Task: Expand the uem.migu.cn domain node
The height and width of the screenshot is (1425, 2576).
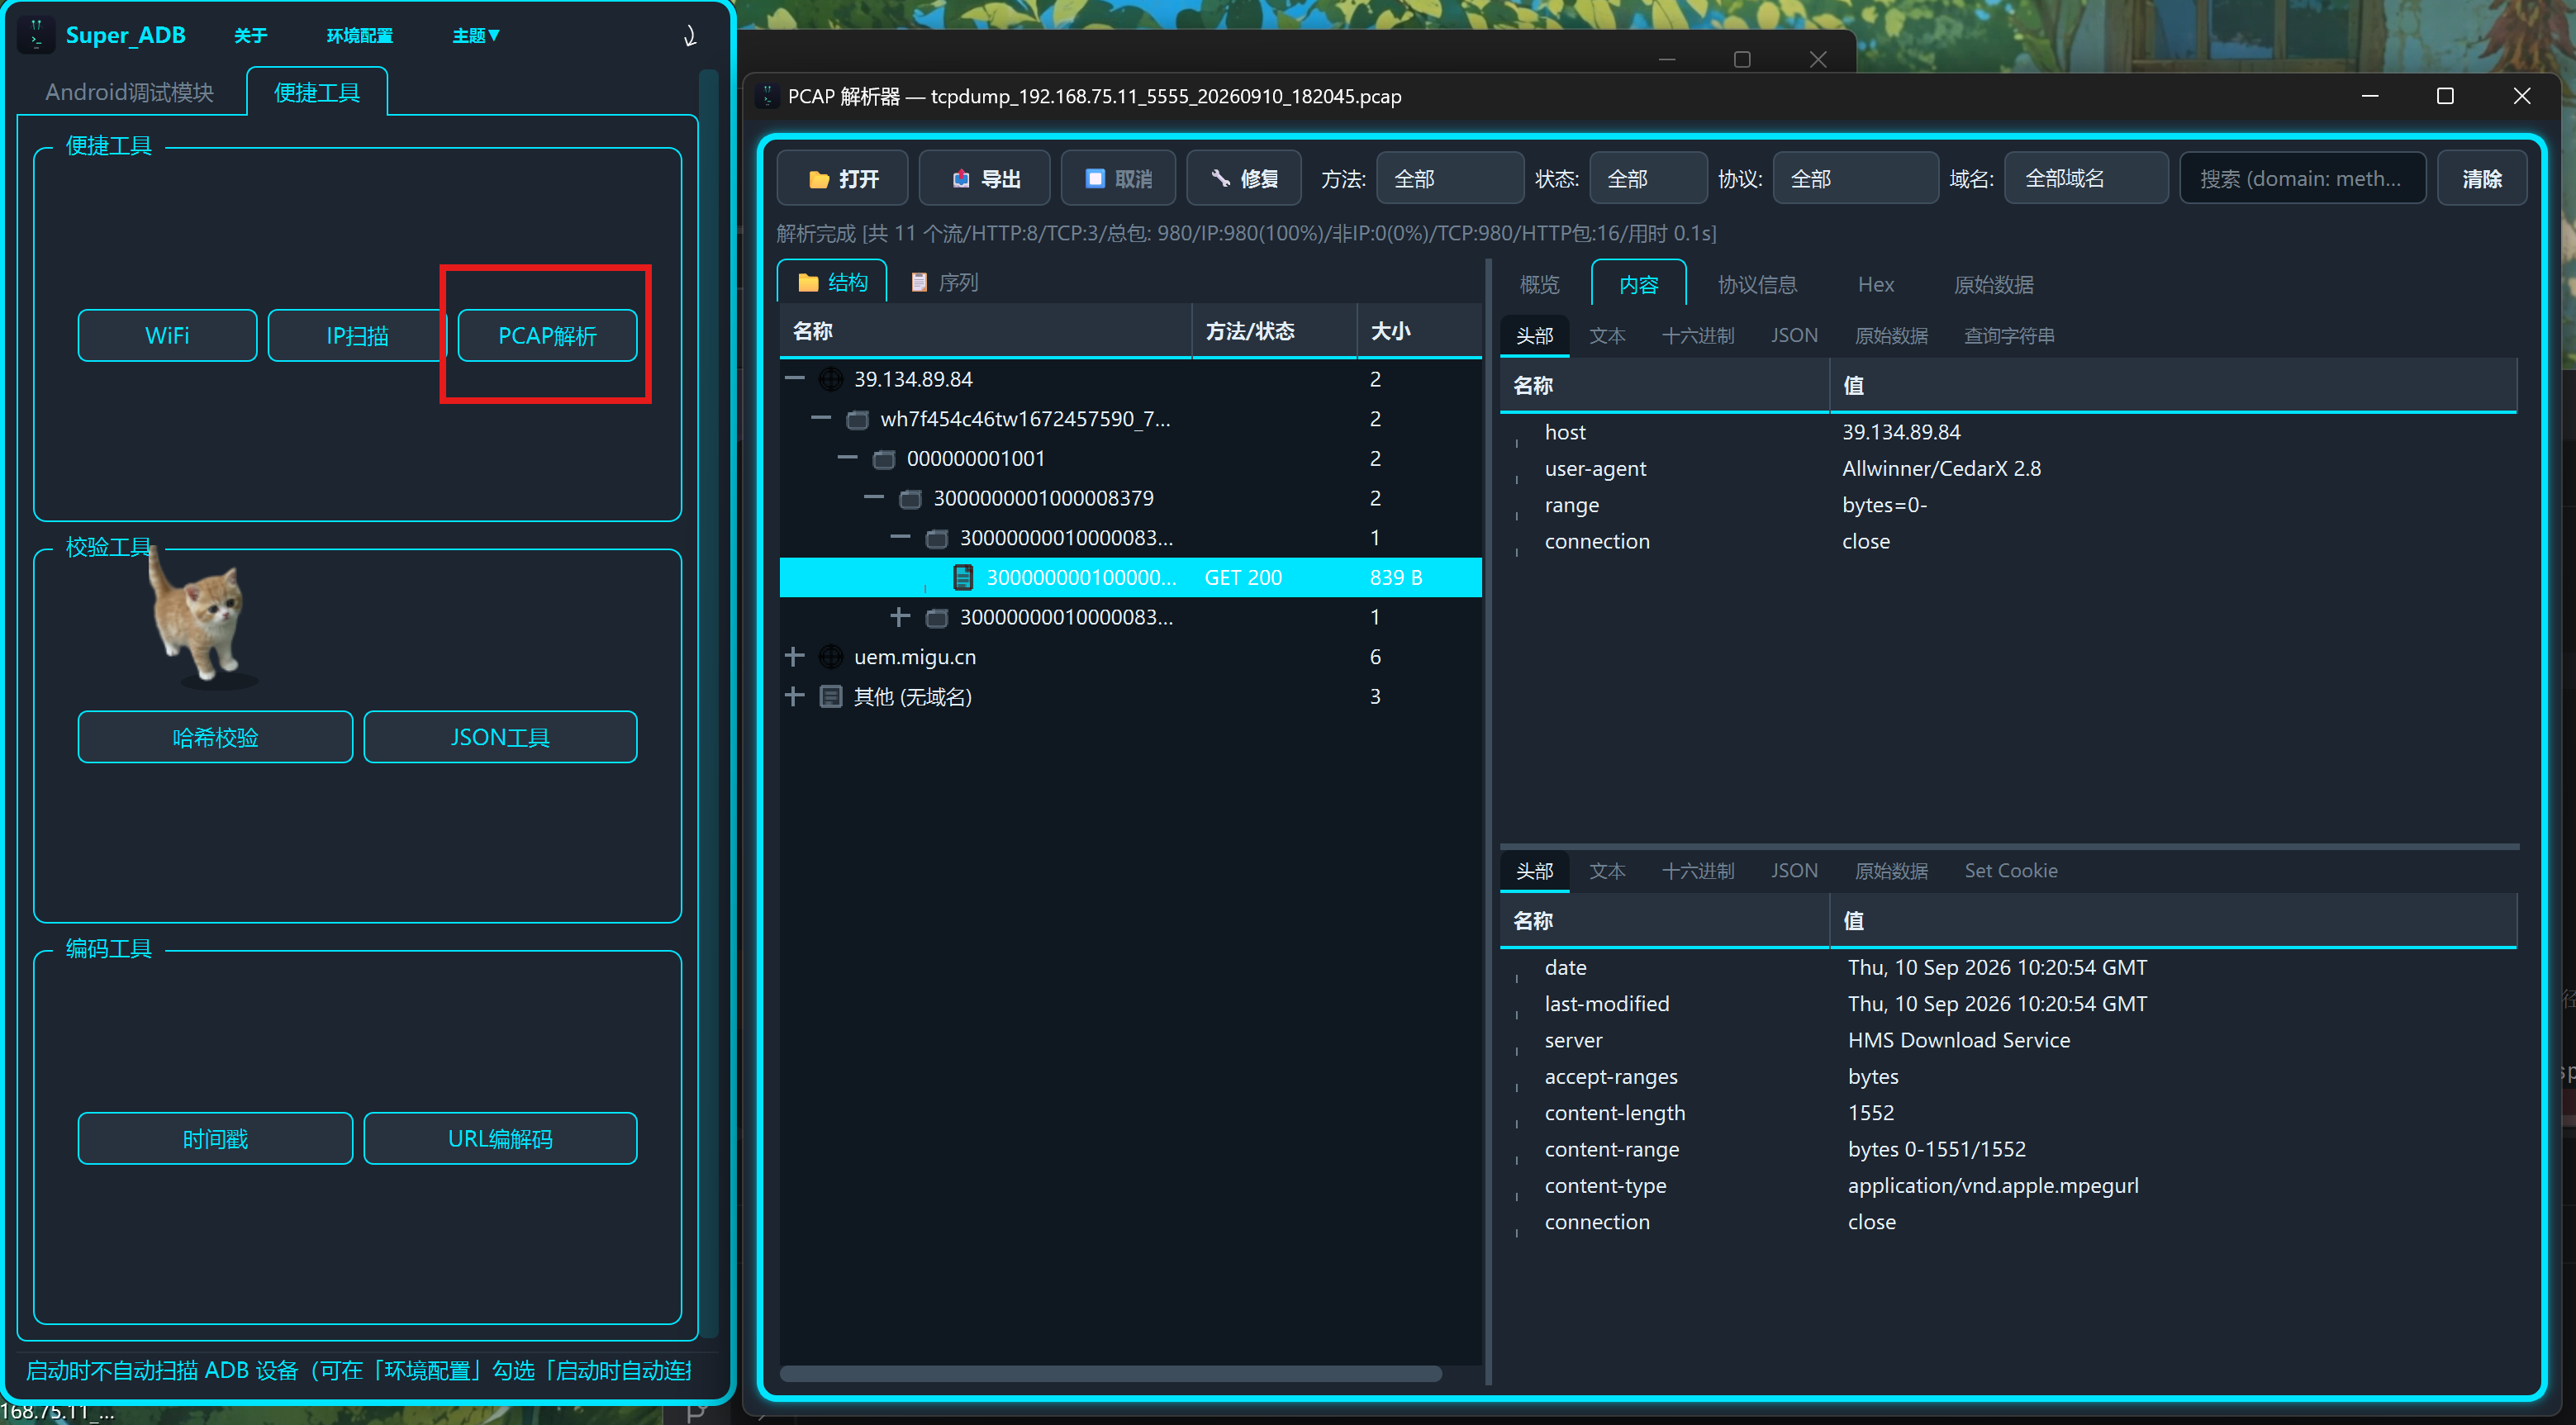Action: pyautogui.click(x=795, y=657)
